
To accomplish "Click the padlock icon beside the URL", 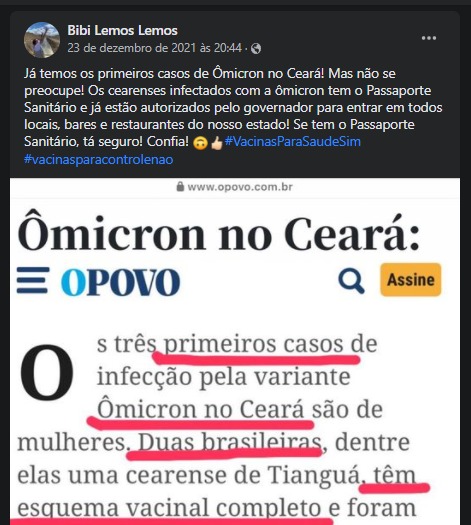I will (180, 186).
